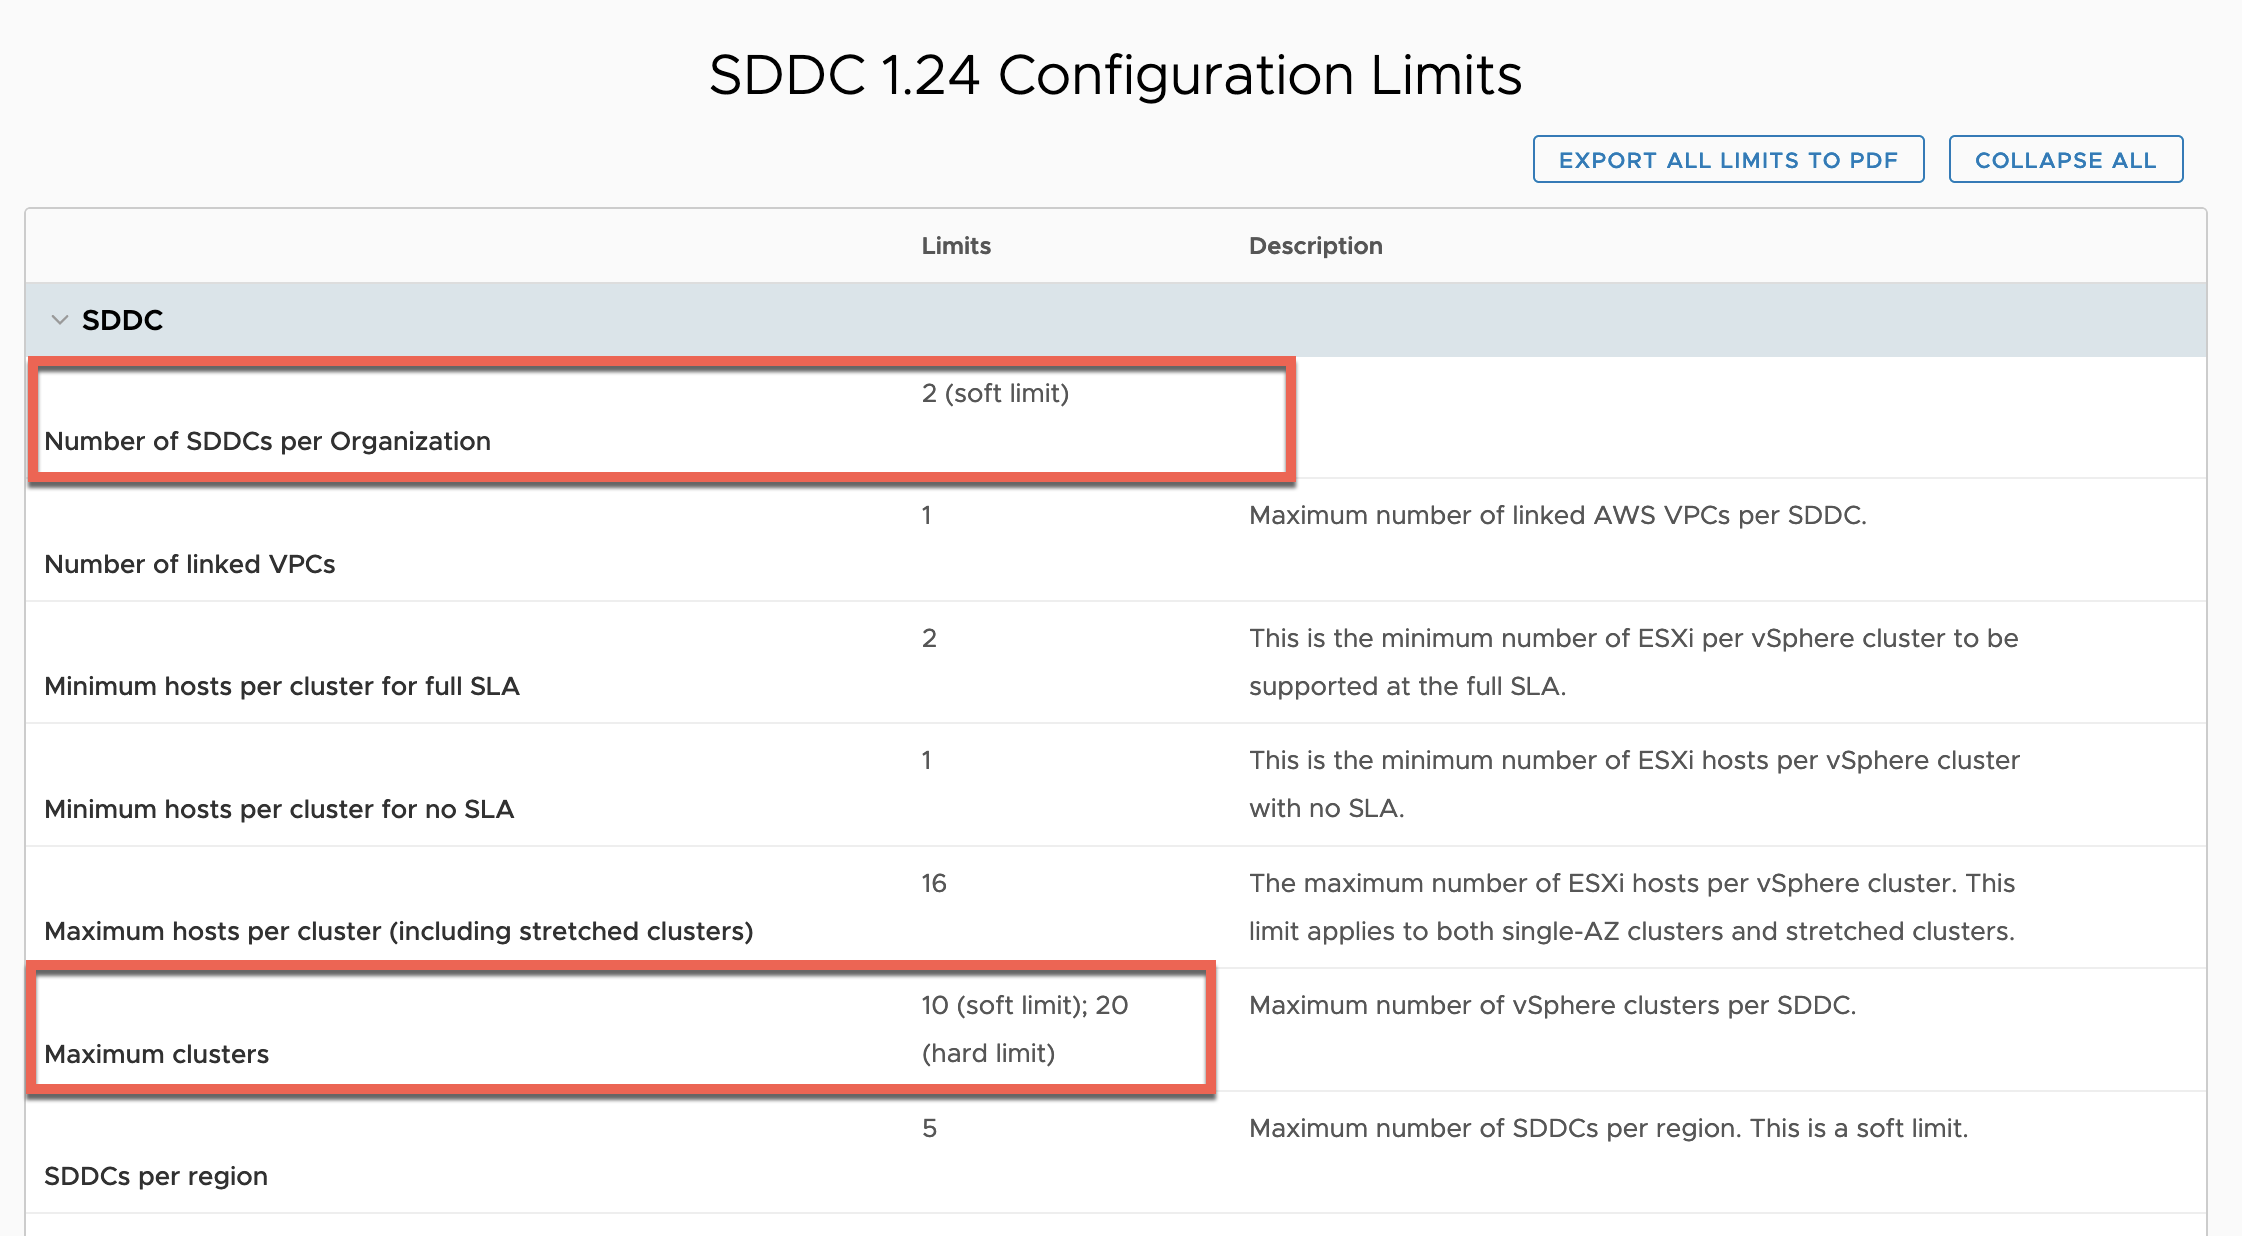Select the Number of SDDCs per Organization row

pos(267,440)
